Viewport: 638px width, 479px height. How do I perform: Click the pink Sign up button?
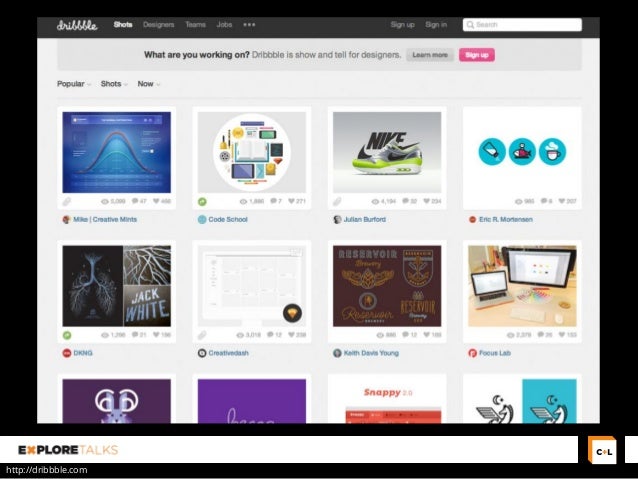pyautogui.click(x=477, y=55)
